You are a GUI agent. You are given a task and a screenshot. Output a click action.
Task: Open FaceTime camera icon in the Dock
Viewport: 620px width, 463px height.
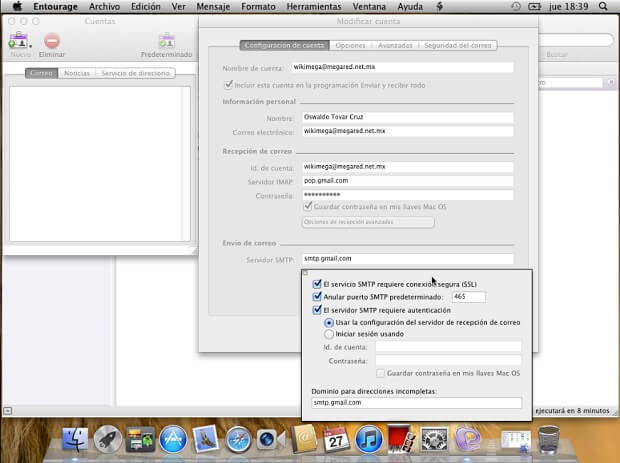pyautogui.click(x=270, y=439)
